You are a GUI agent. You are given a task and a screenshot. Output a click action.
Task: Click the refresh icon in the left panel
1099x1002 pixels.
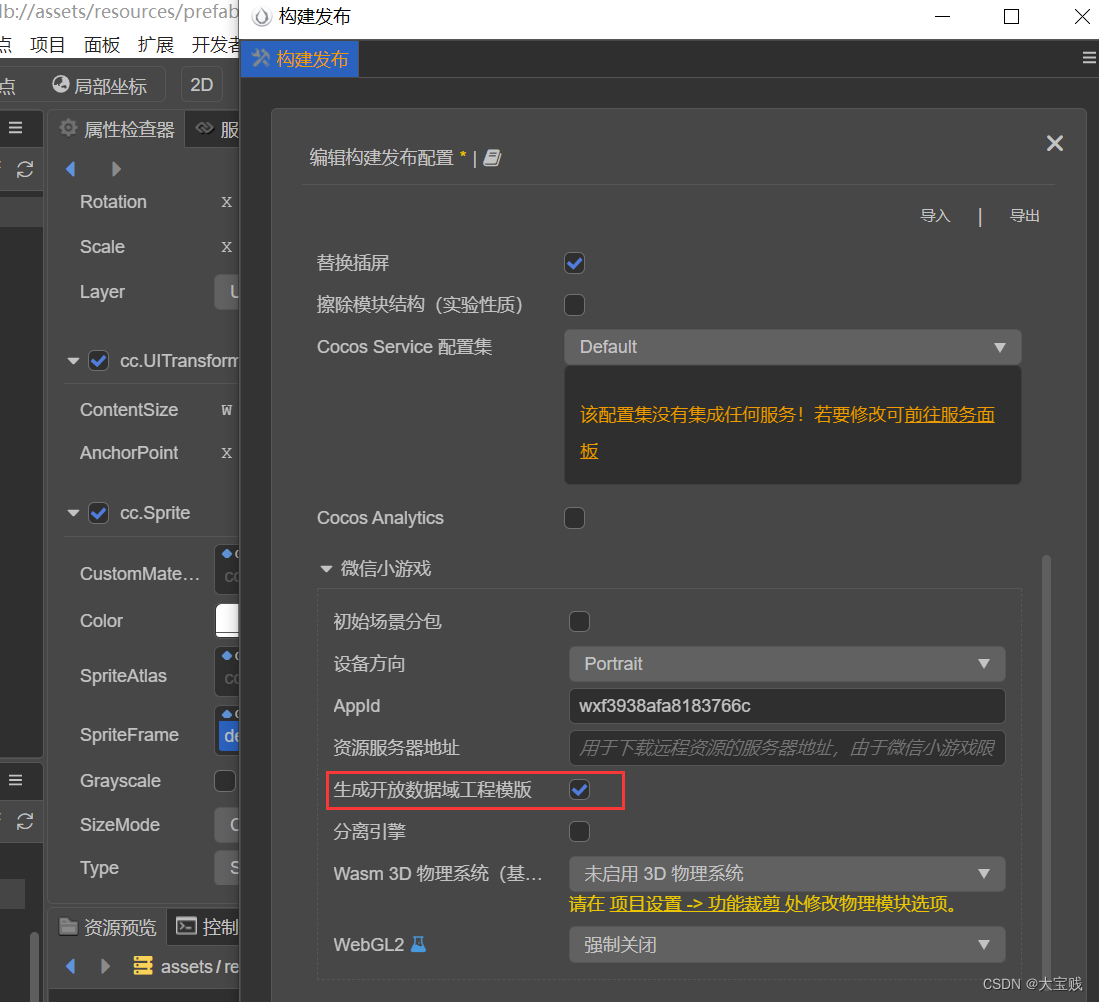tap(25, 170)
